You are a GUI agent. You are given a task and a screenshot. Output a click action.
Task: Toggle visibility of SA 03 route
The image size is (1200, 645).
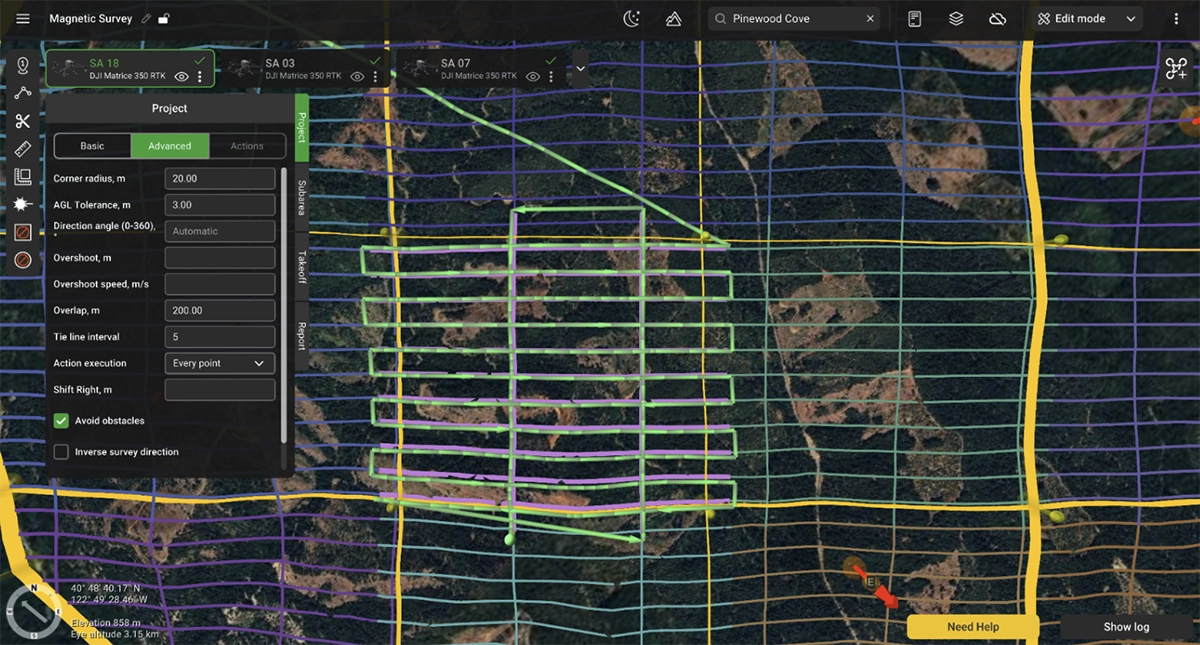click(x=358, y=76)
